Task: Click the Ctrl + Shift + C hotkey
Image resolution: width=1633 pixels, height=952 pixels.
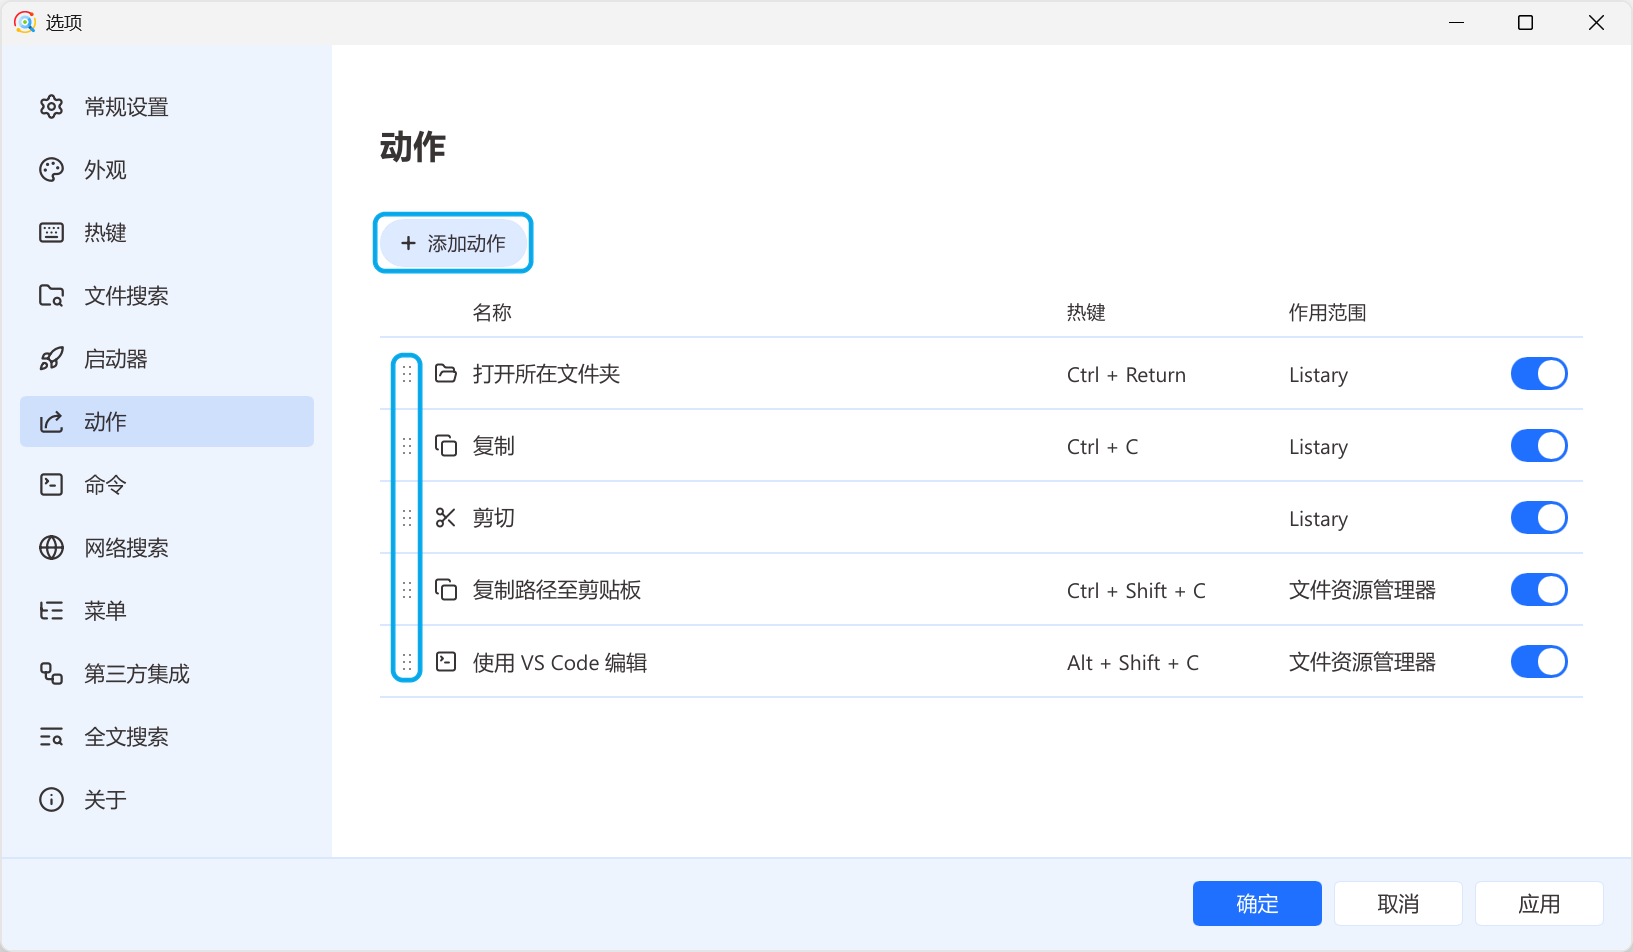Action: tap(1136, 591)
